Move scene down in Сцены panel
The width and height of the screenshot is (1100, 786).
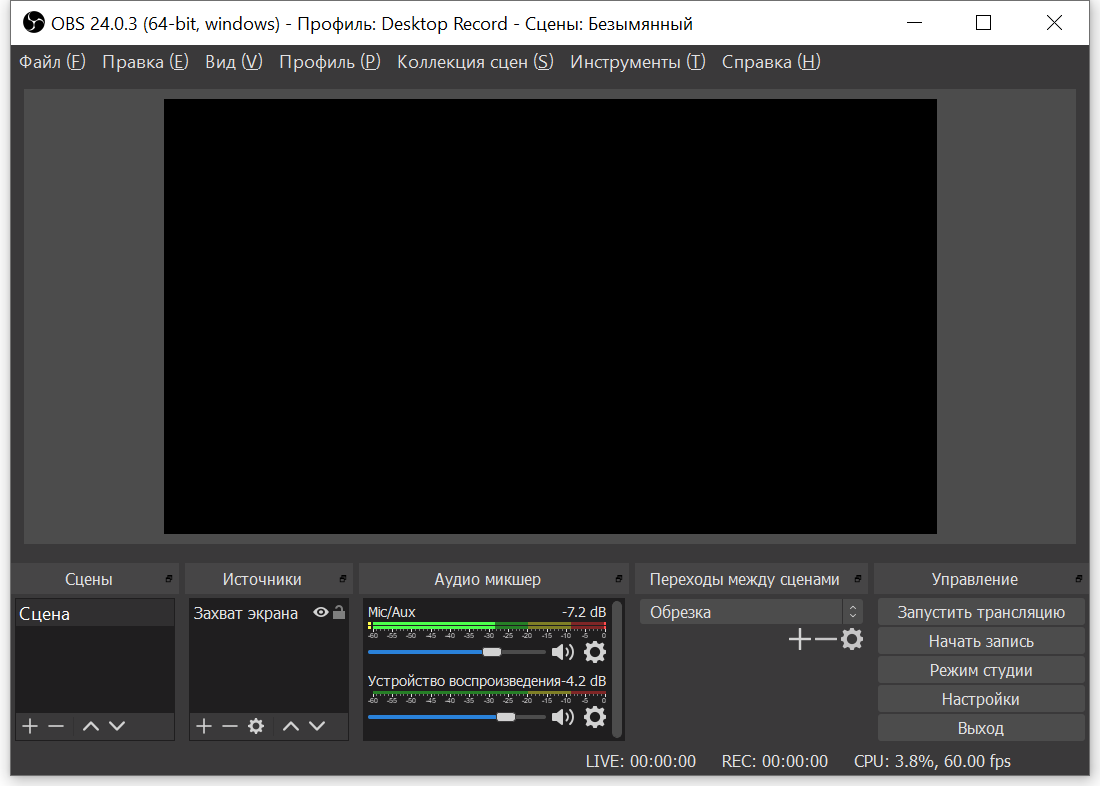pos(117,726)
